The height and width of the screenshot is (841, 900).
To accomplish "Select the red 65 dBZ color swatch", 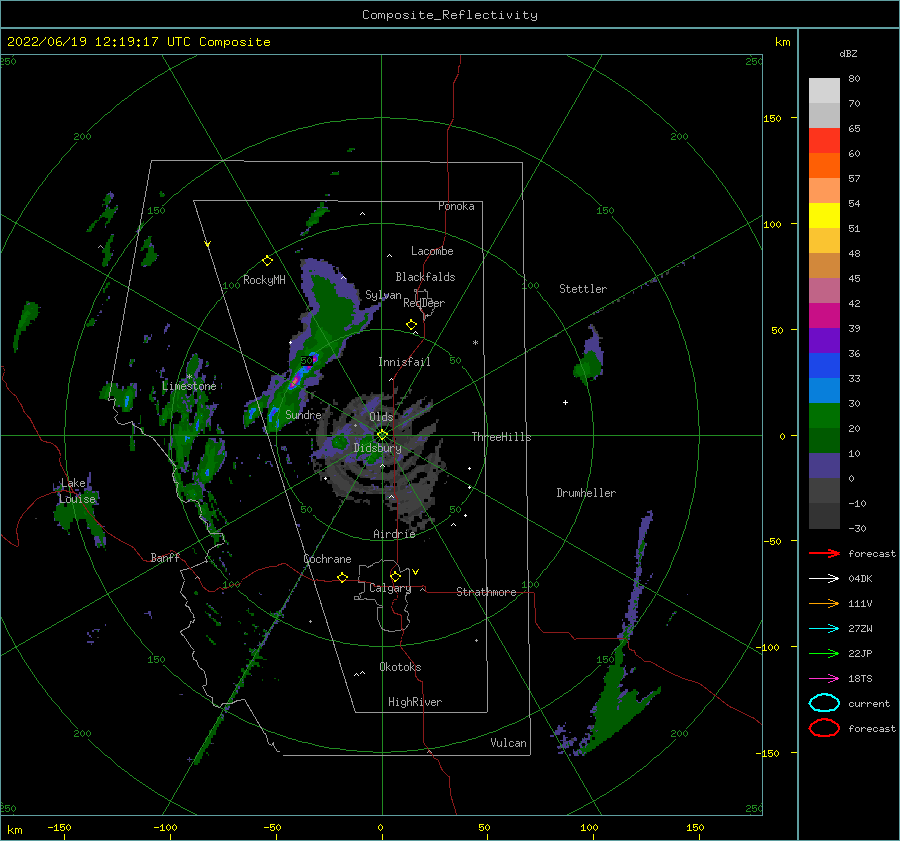I will coord(824,140).
